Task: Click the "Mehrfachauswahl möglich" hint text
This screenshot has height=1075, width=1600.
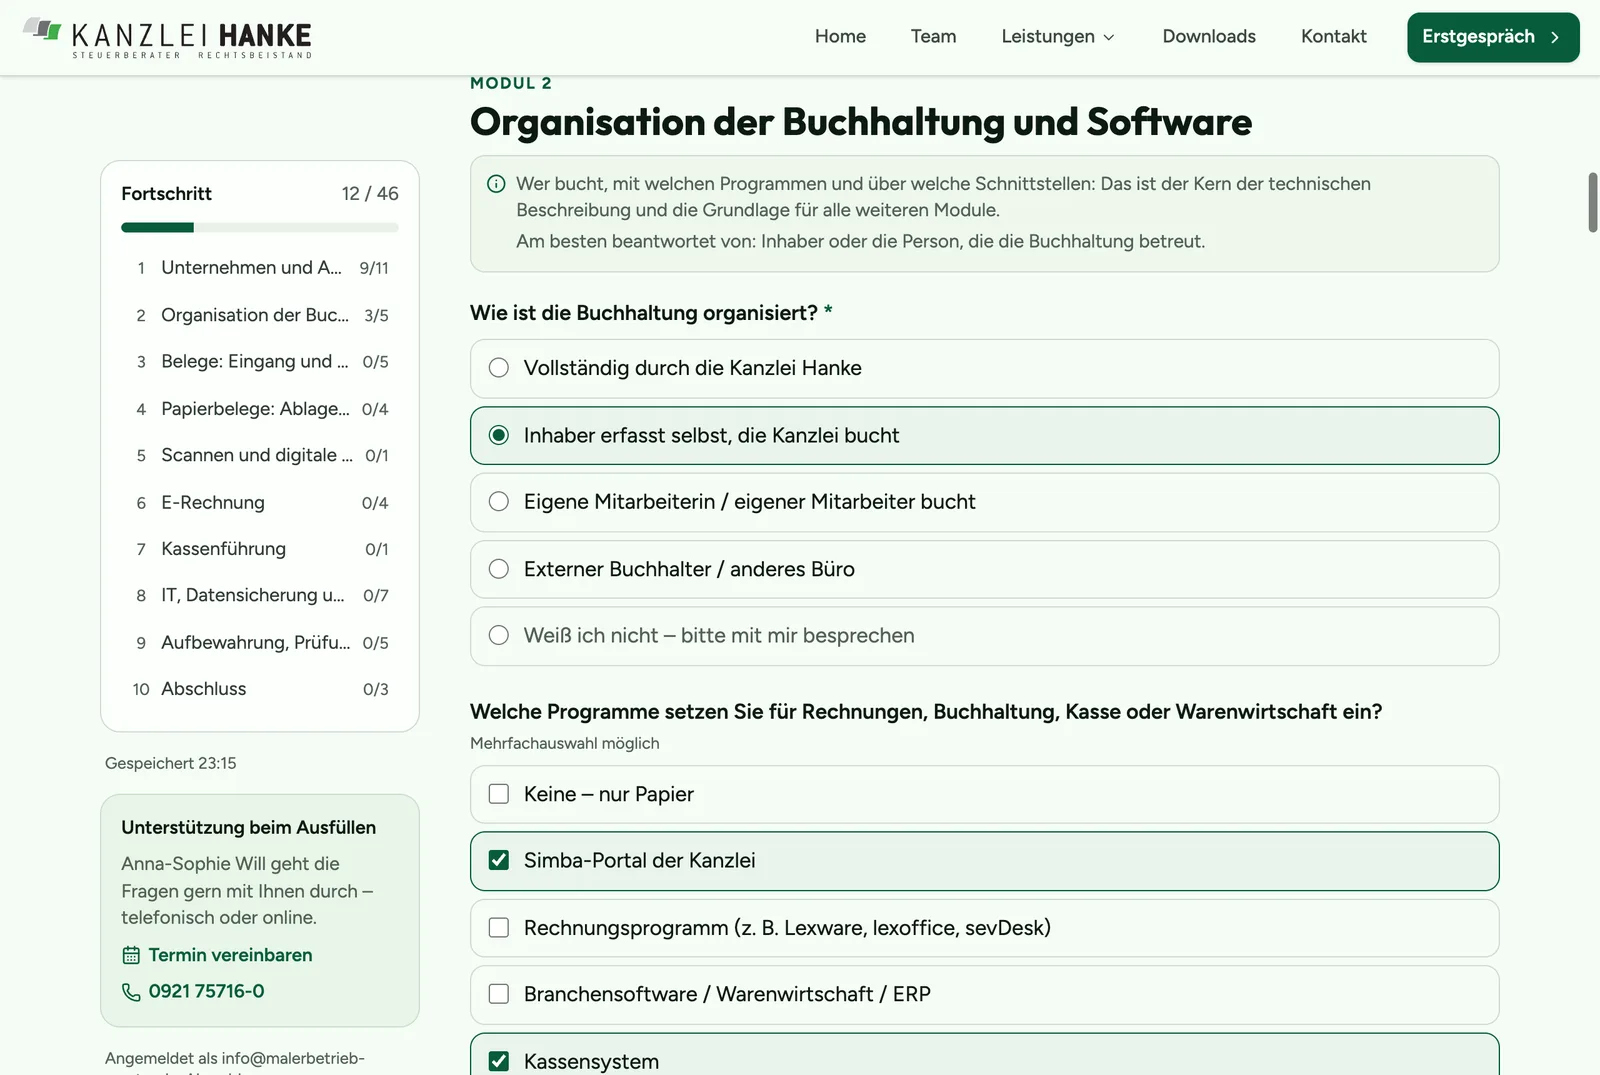Action: point(565,743)
